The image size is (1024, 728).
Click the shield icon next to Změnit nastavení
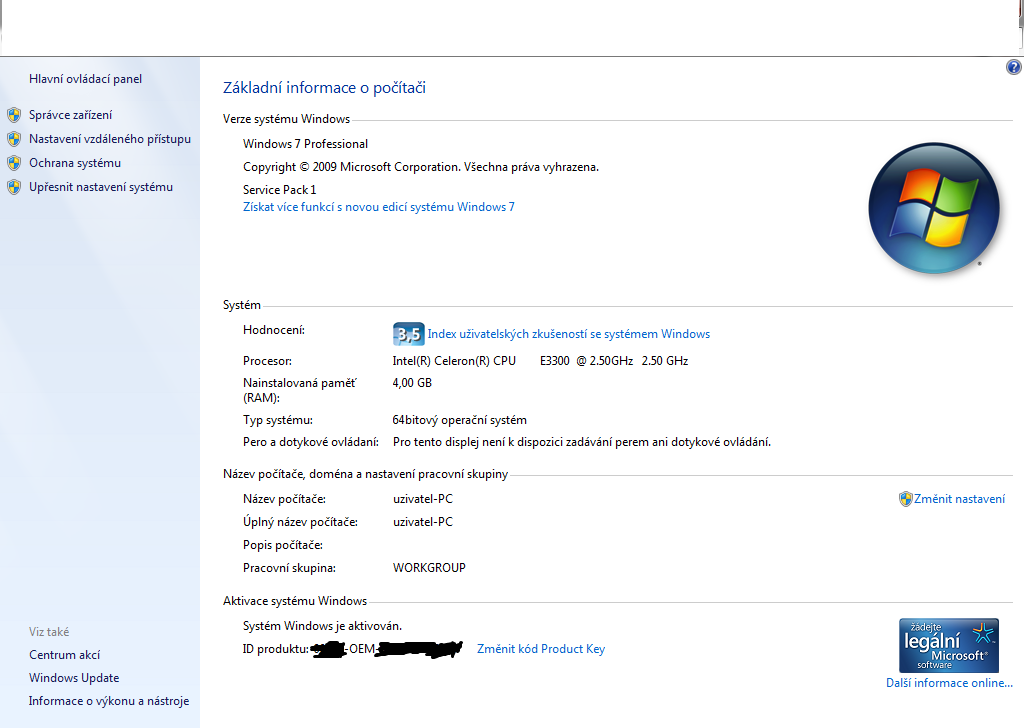coord(906,499)
